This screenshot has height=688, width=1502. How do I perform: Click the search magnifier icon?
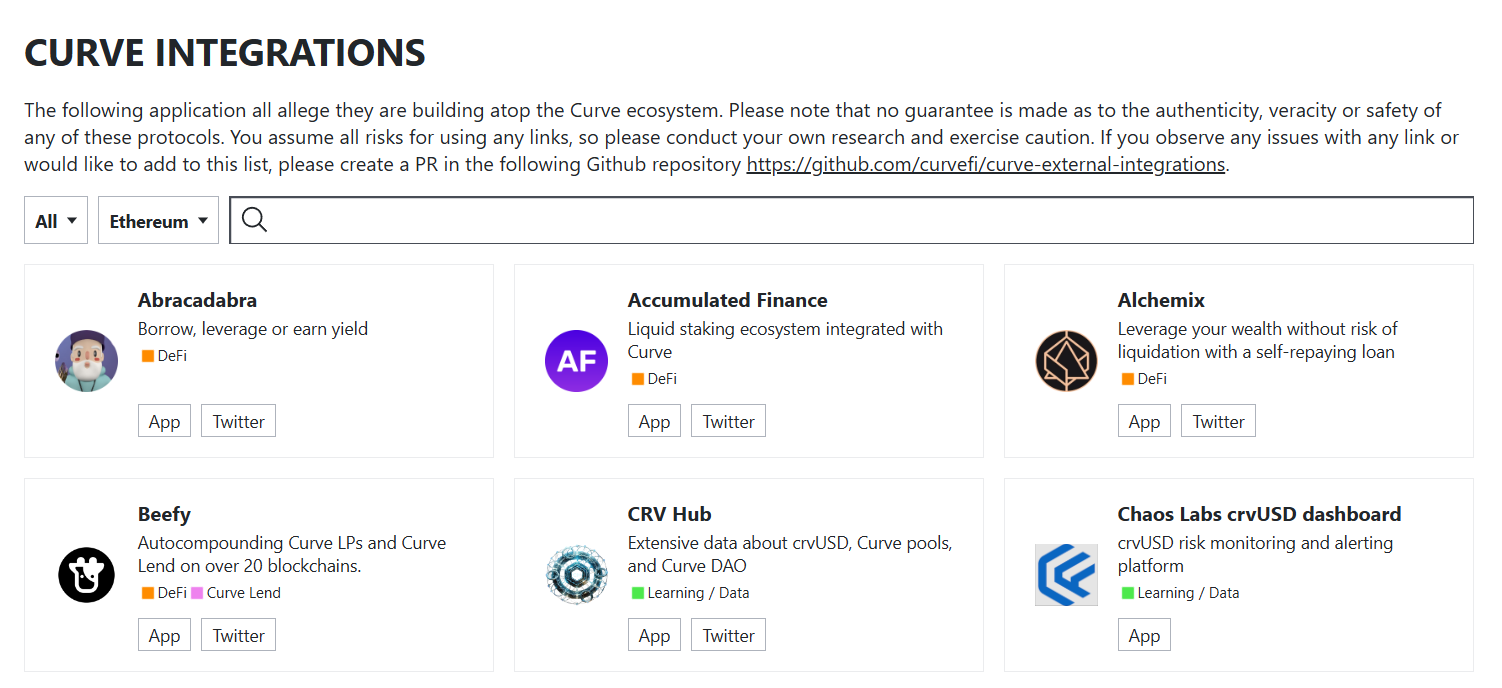coord(255,220)
